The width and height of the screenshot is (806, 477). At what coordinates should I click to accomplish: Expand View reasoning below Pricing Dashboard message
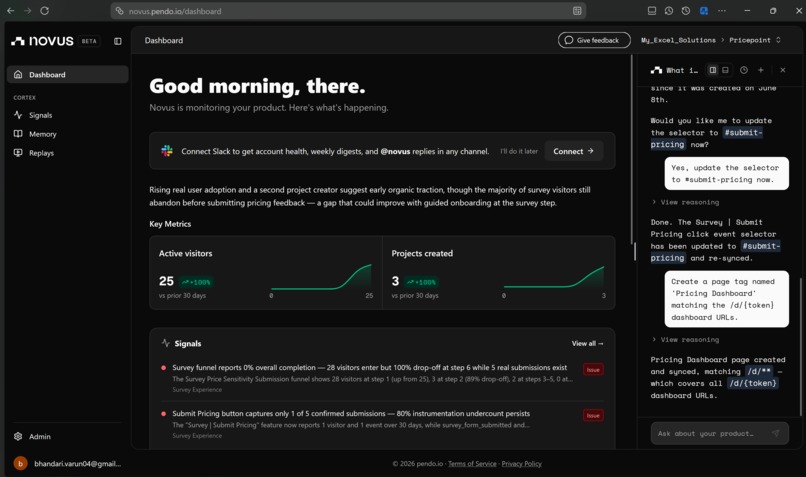pyautogui.click(x=685, y=340)
